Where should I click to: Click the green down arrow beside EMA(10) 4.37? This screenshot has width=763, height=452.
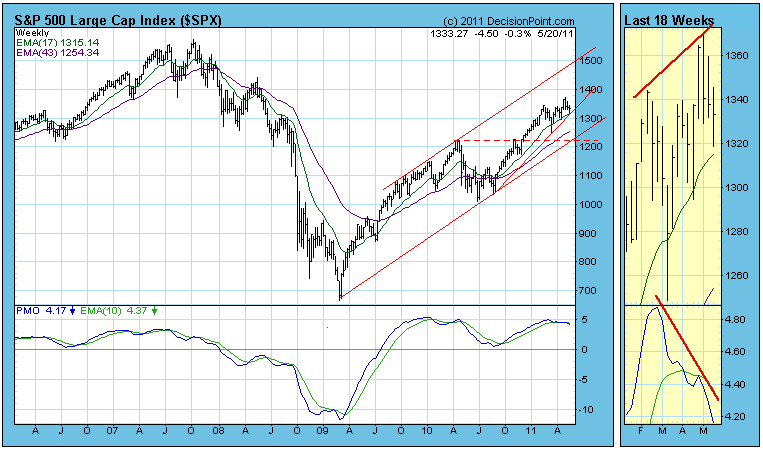[154, 311]
